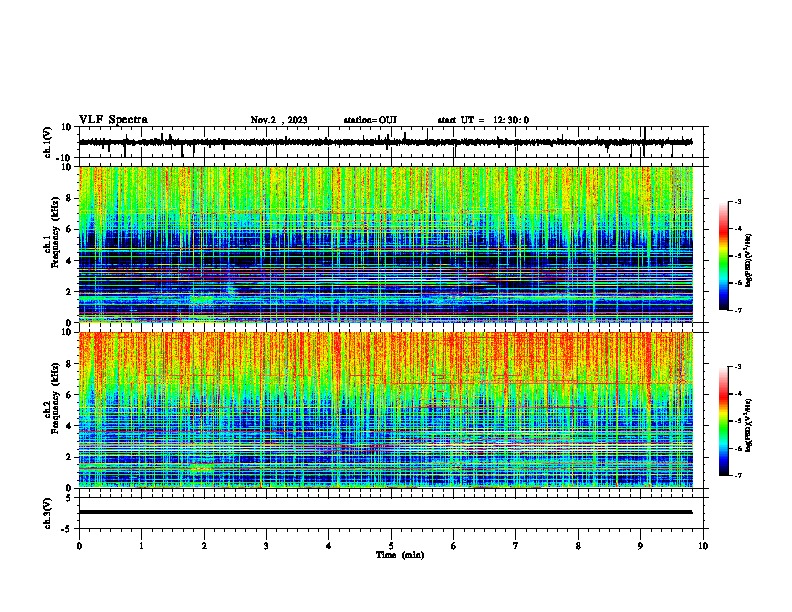Click the ch.1 color scale units label
Viewport: 792px width, 612px height.
coord(749,260)
